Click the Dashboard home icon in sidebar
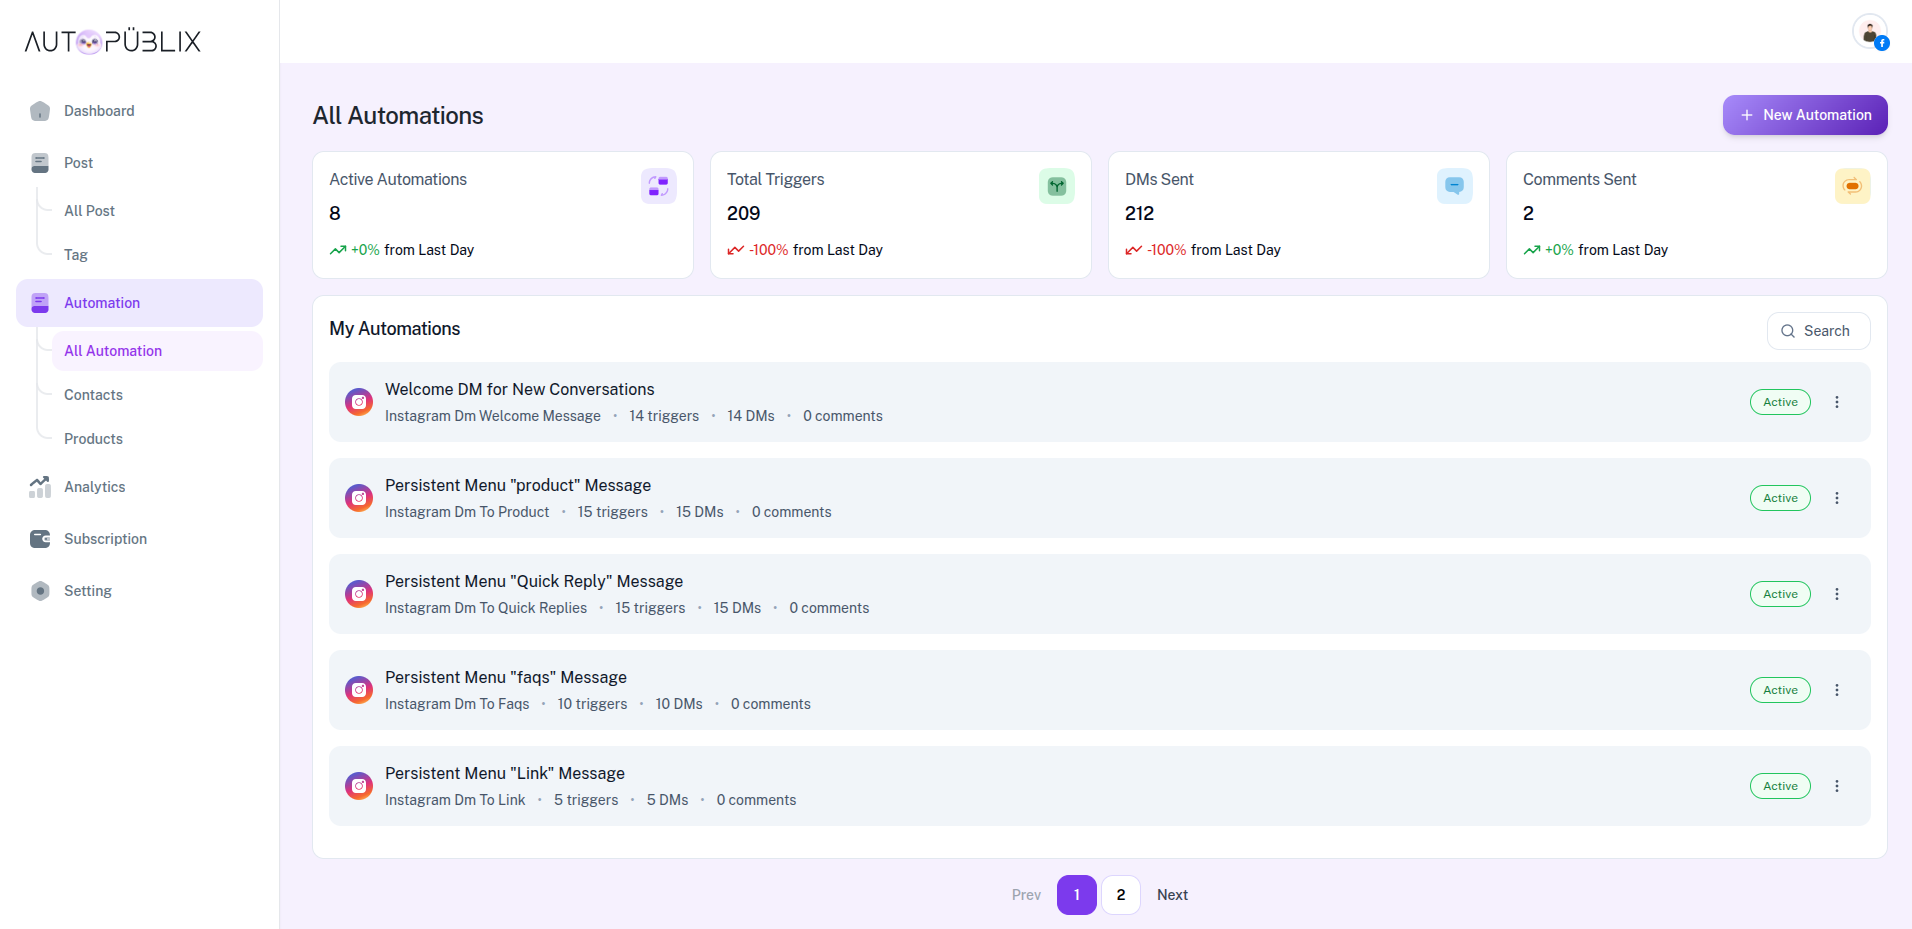The width and height of the screenshot is (1912, 929). click(40, 111)
